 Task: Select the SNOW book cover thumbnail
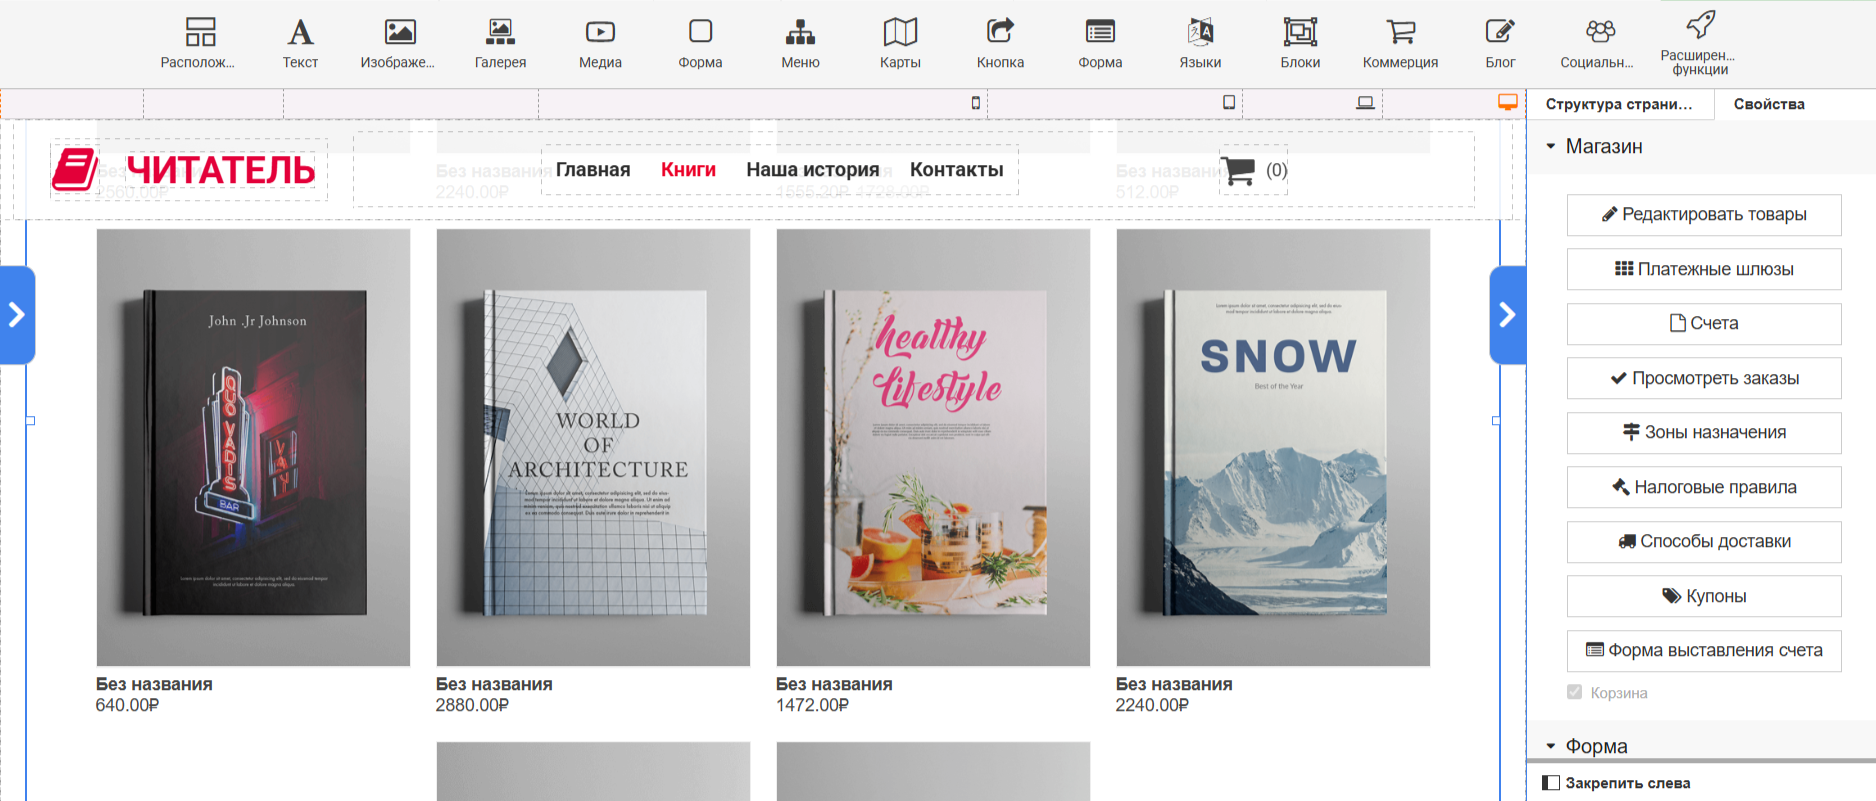tap(1273, 447)
